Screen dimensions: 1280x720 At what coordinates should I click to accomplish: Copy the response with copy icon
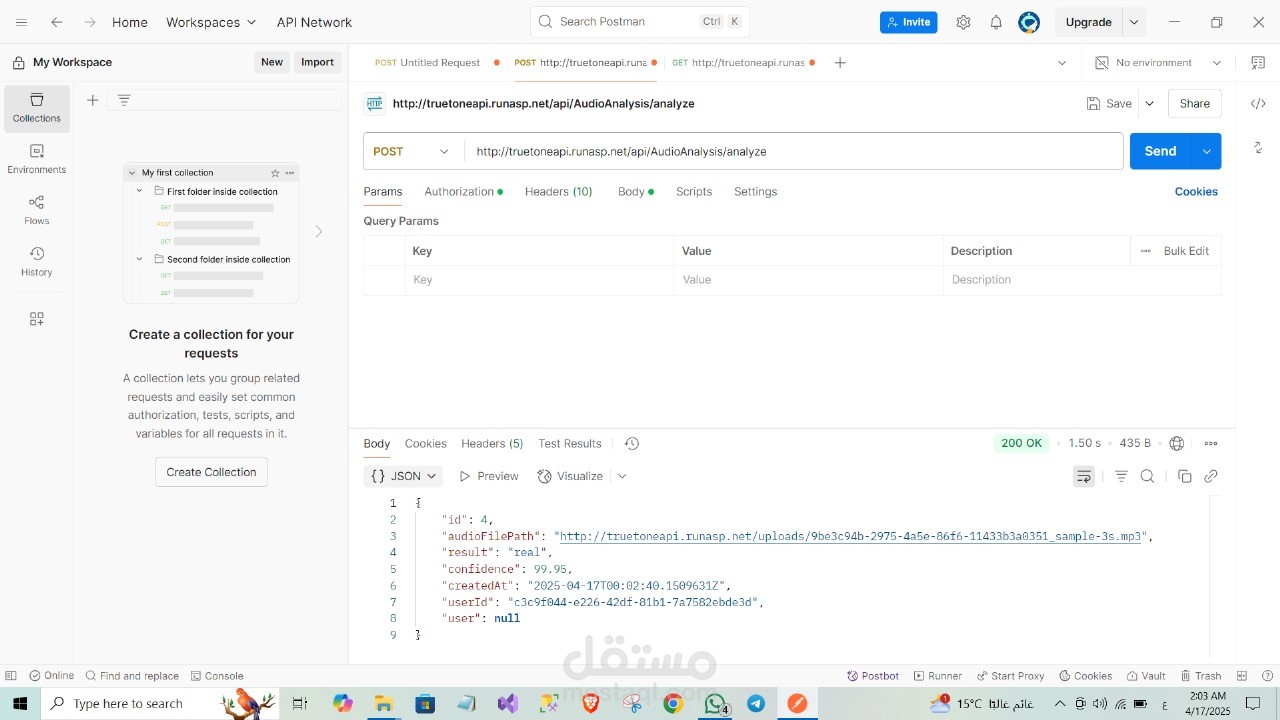pyautogui.click(x=1185, y=476)
